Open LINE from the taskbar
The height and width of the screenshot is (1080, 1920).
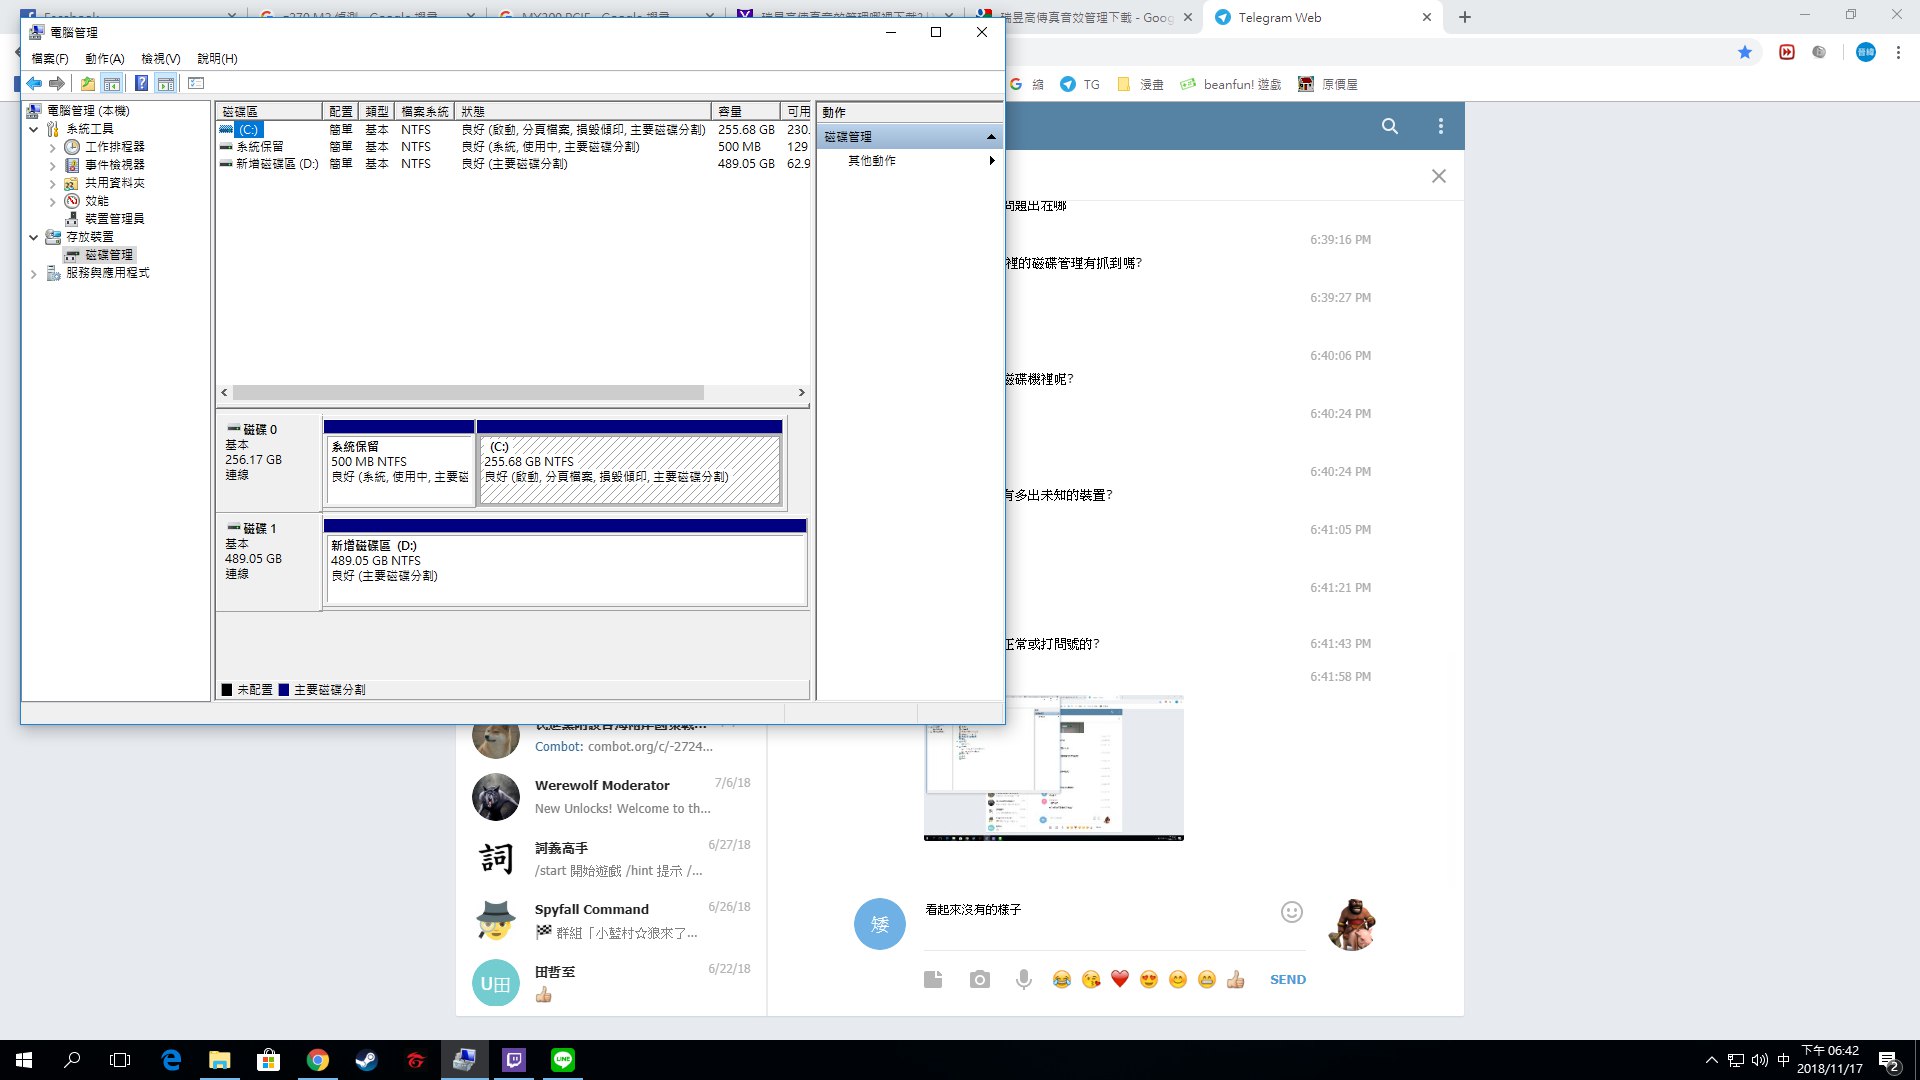click(563, 1060)
